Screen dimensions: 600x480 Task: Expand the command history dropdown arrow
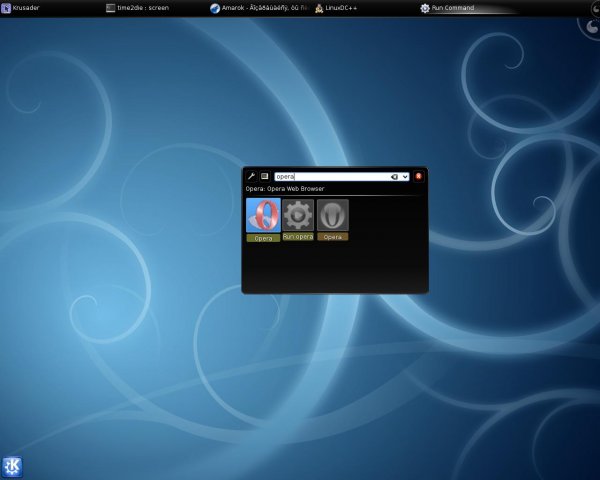point(405,176)
